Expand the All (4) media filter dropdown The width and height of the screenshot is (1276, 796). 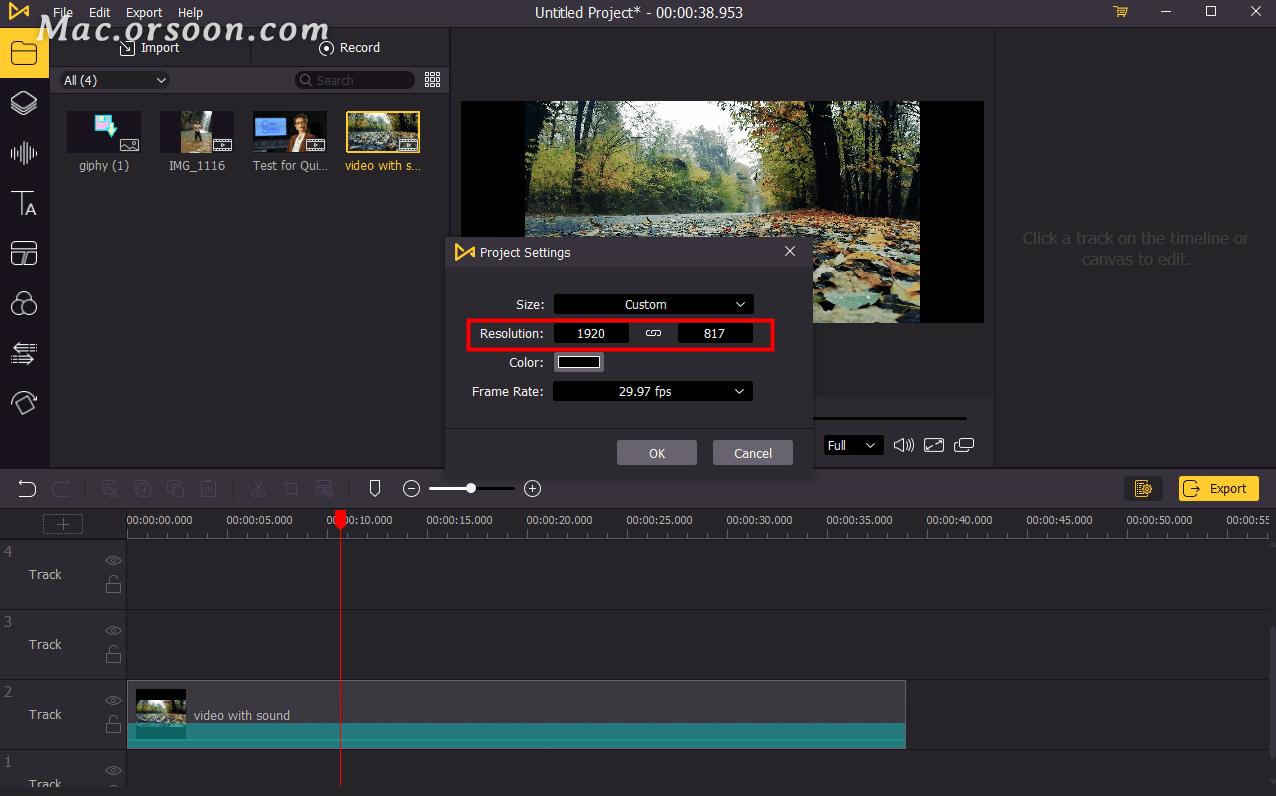pos(112,79)
